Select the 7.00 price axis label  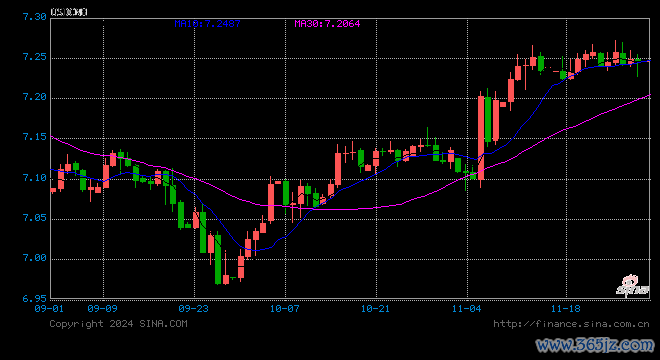point(35,258)
